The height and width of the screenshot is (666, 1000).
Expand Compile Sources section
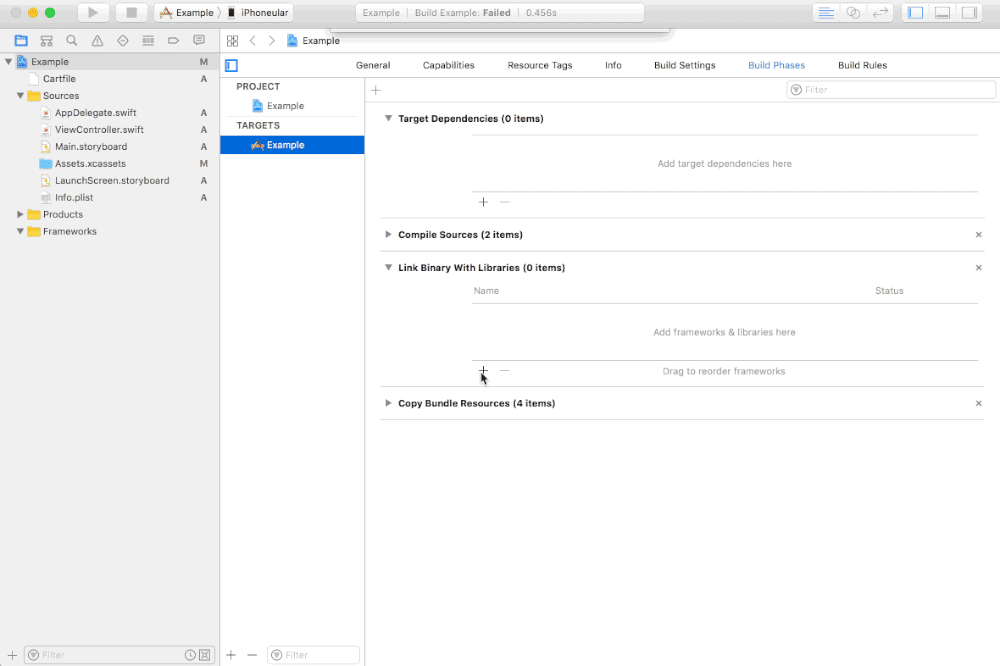388,235
